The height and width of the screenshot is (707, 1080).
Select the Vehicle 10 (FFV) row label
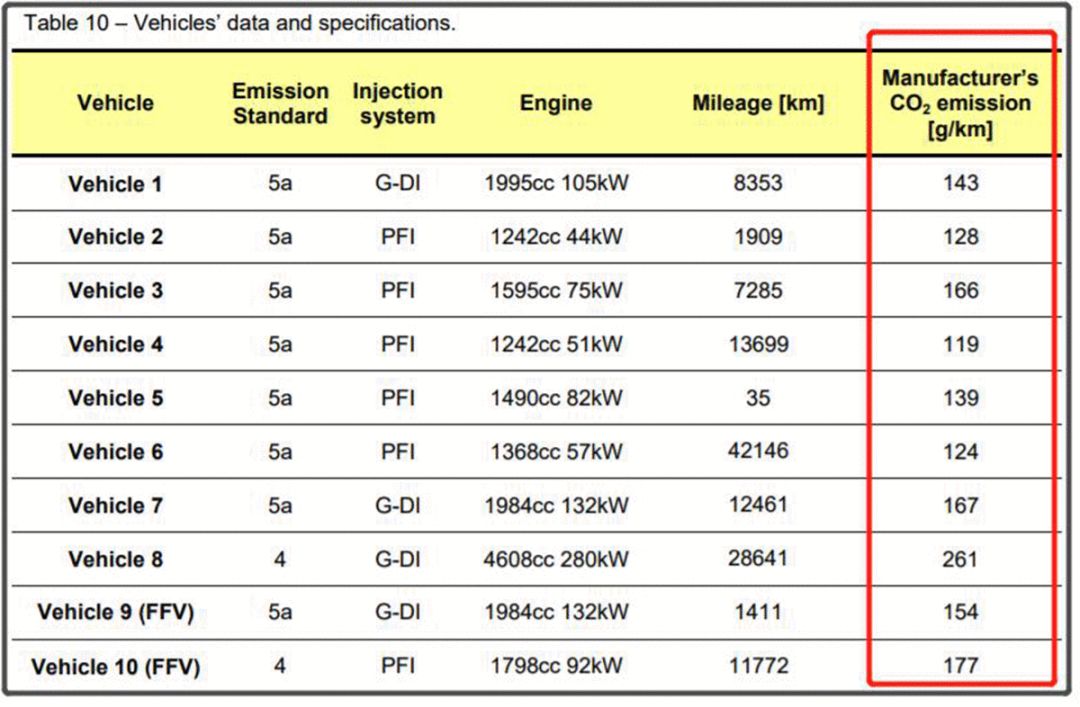point(115,666)
